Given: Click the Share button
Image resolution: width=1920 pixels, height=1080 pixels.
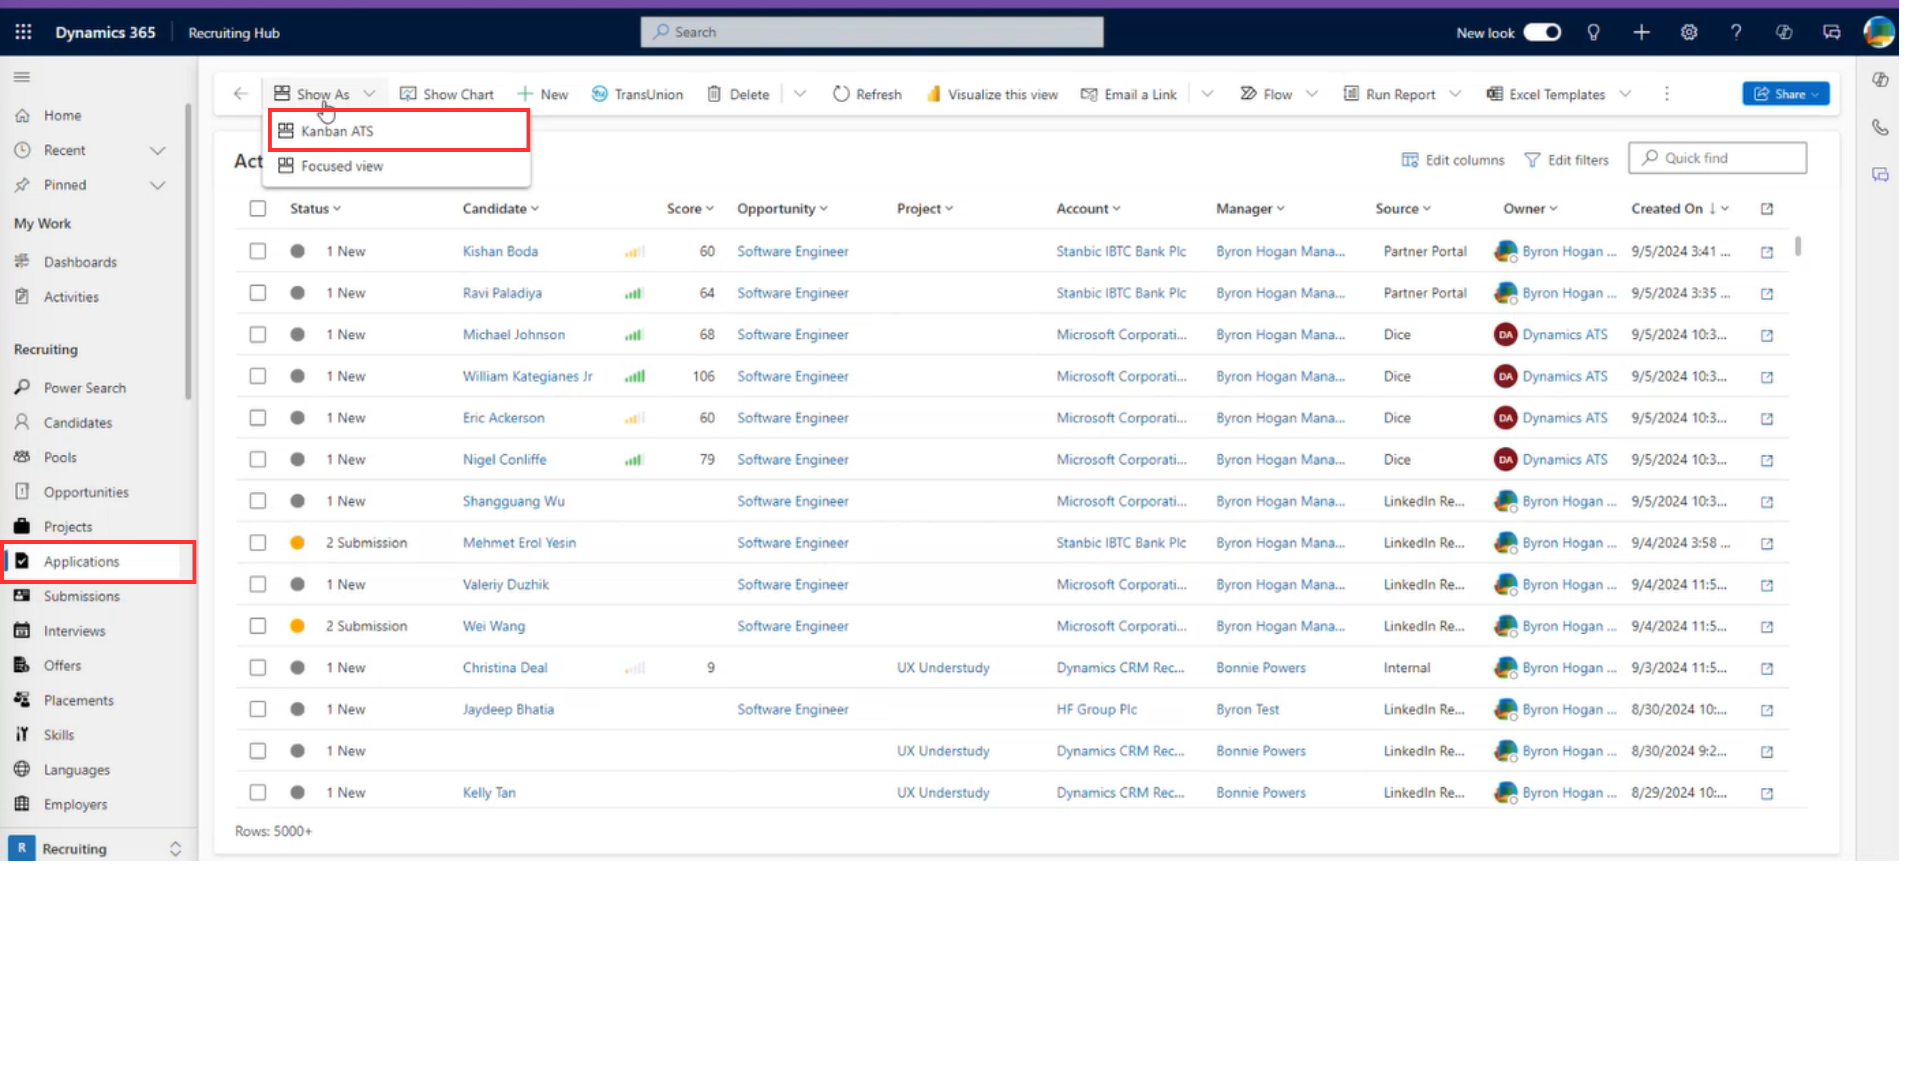Looking at the screenshot, I should pyautogui.click(x=1786, y=94).
